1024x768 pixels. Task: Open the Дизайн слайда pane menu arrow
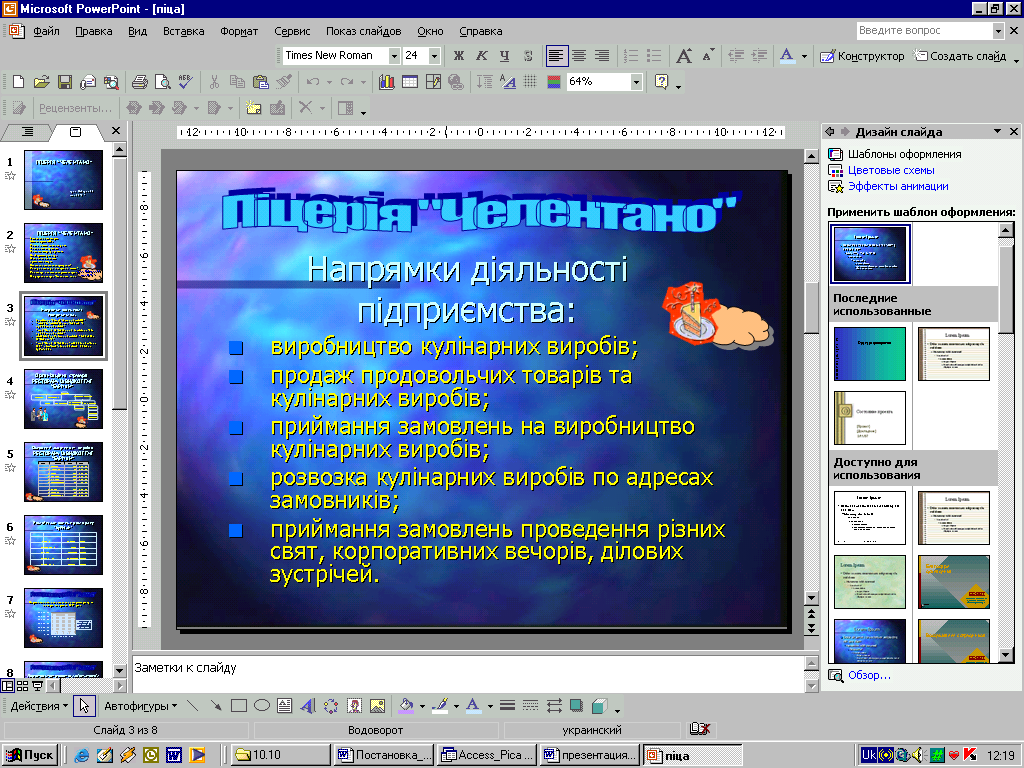pyautogui.click(x=997, y=131)
